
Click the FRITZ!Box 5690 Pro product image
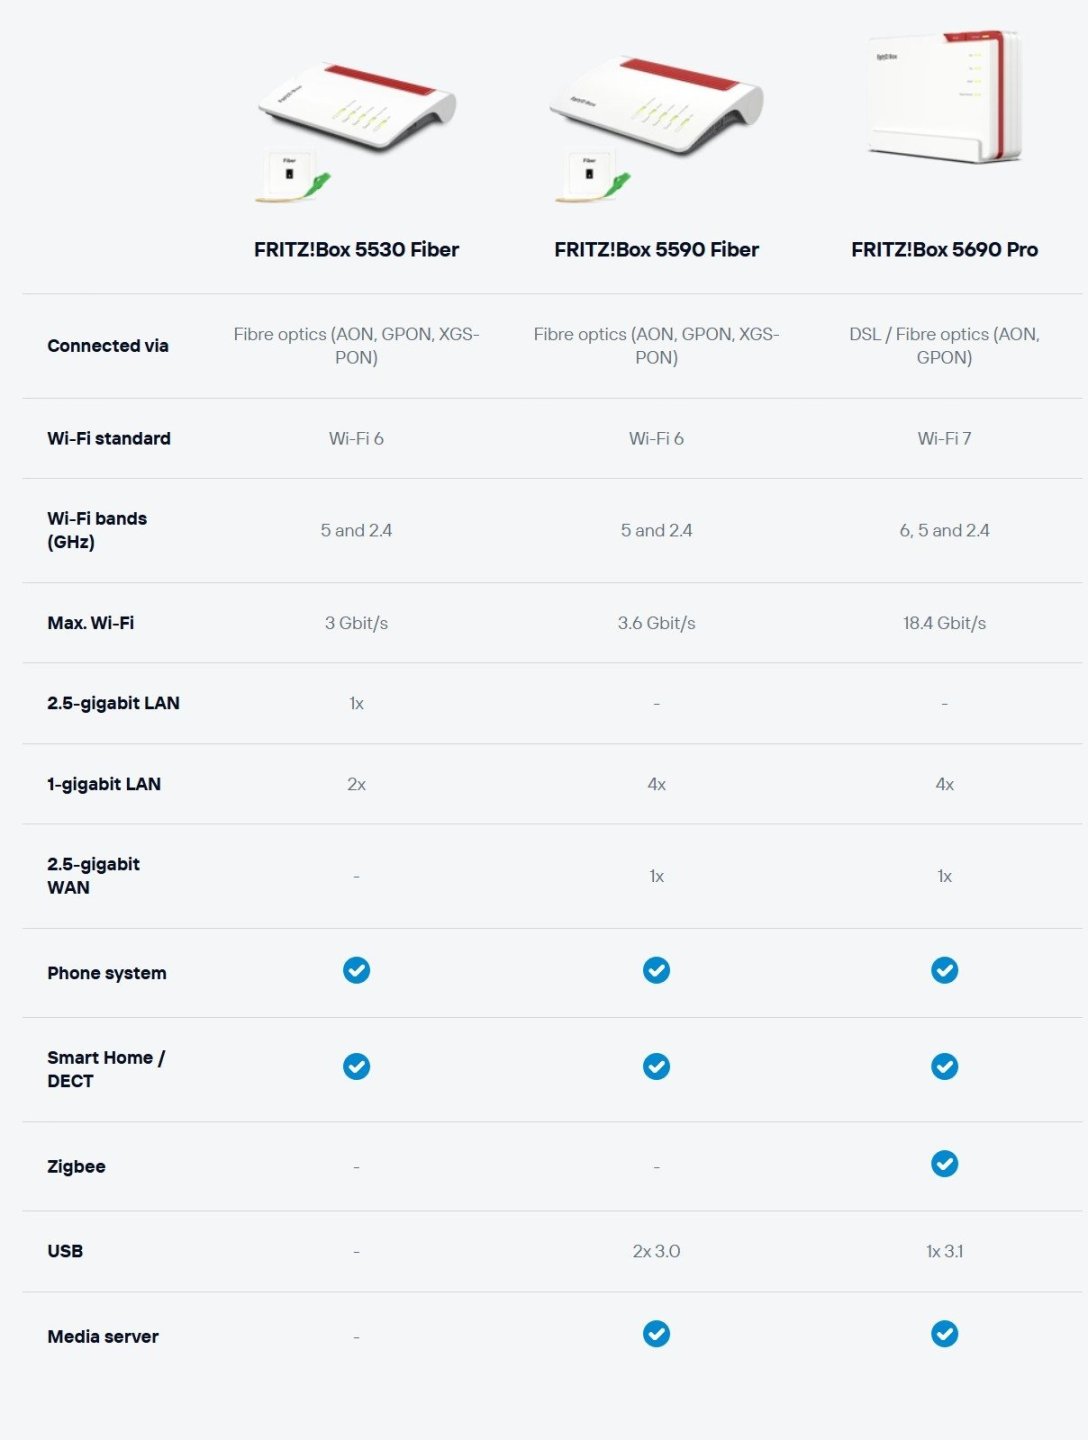pyautogui.click(x=944, y=98)
